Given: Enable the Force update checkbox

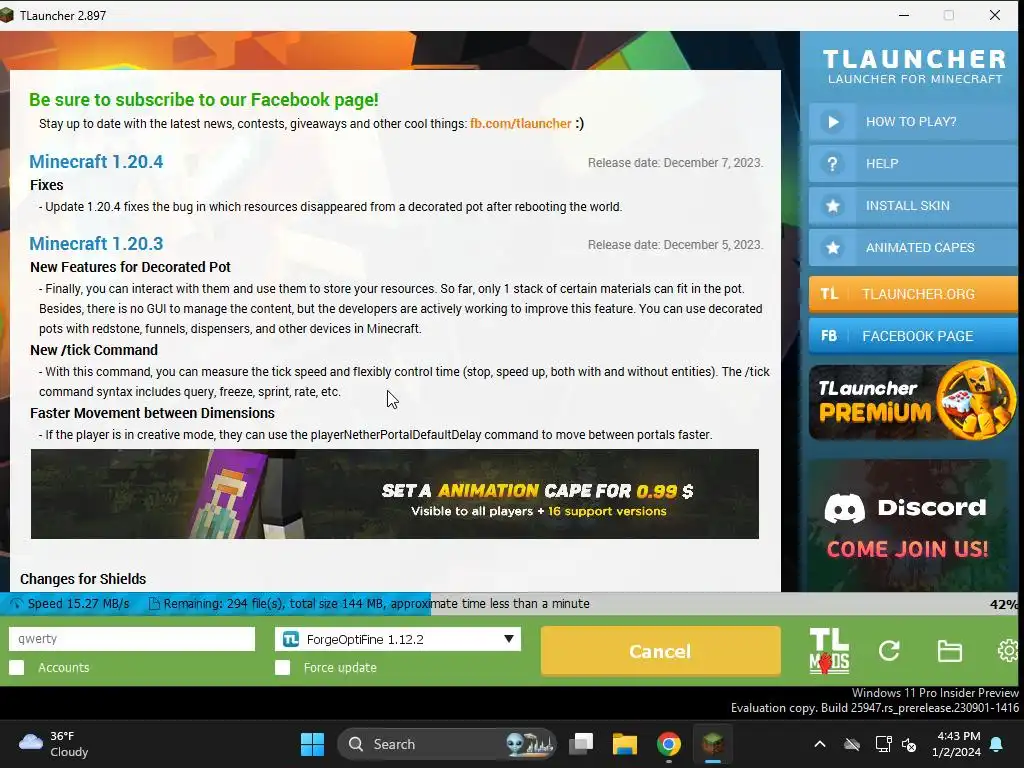Looking at the screenshot, I should 283,667.
